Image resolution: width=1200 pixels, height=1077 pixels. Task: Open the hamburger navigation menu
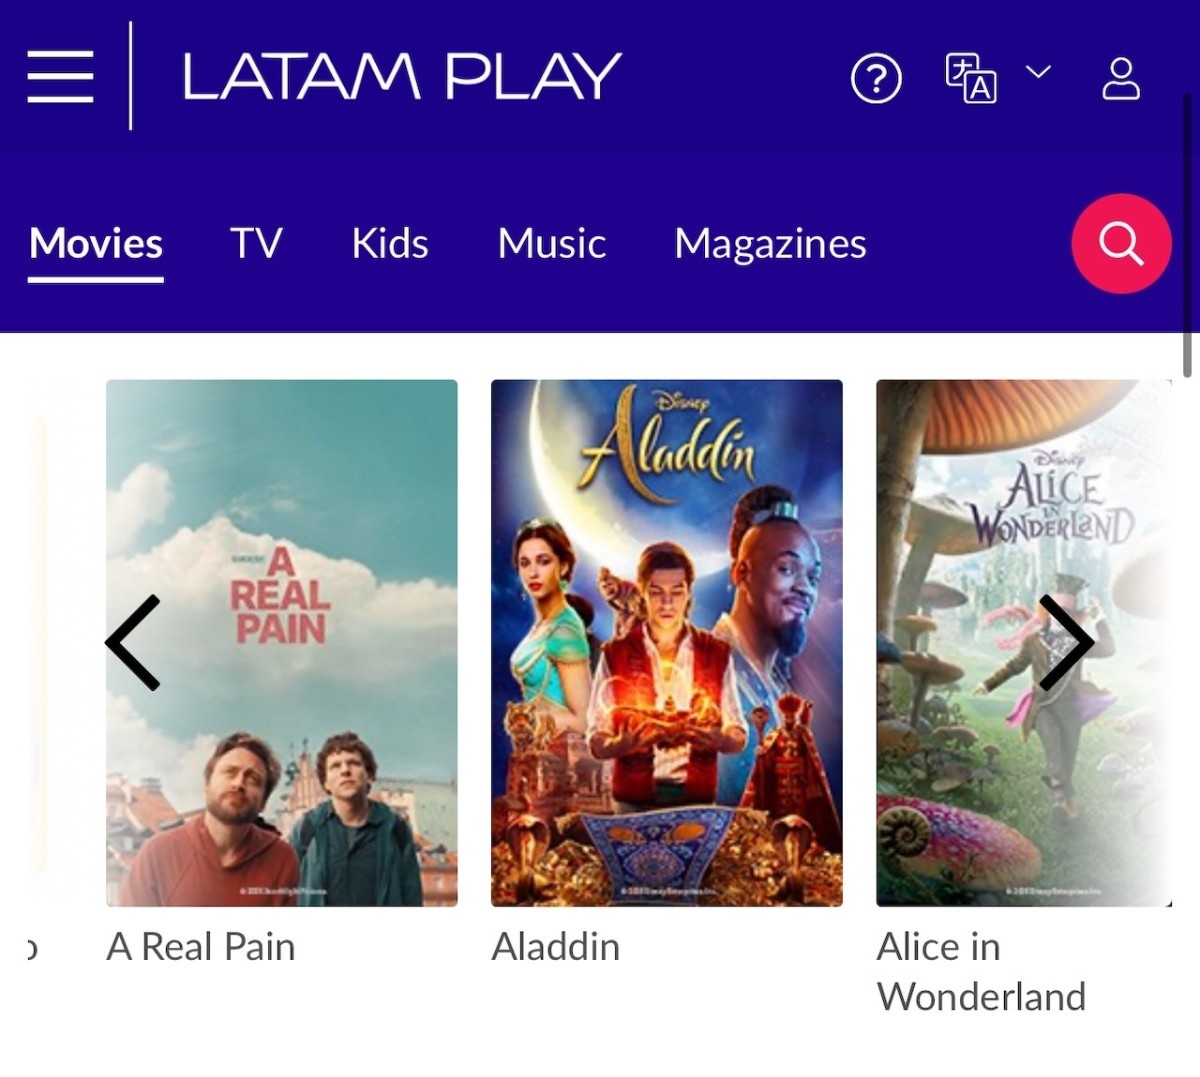[x=60, y=77]
